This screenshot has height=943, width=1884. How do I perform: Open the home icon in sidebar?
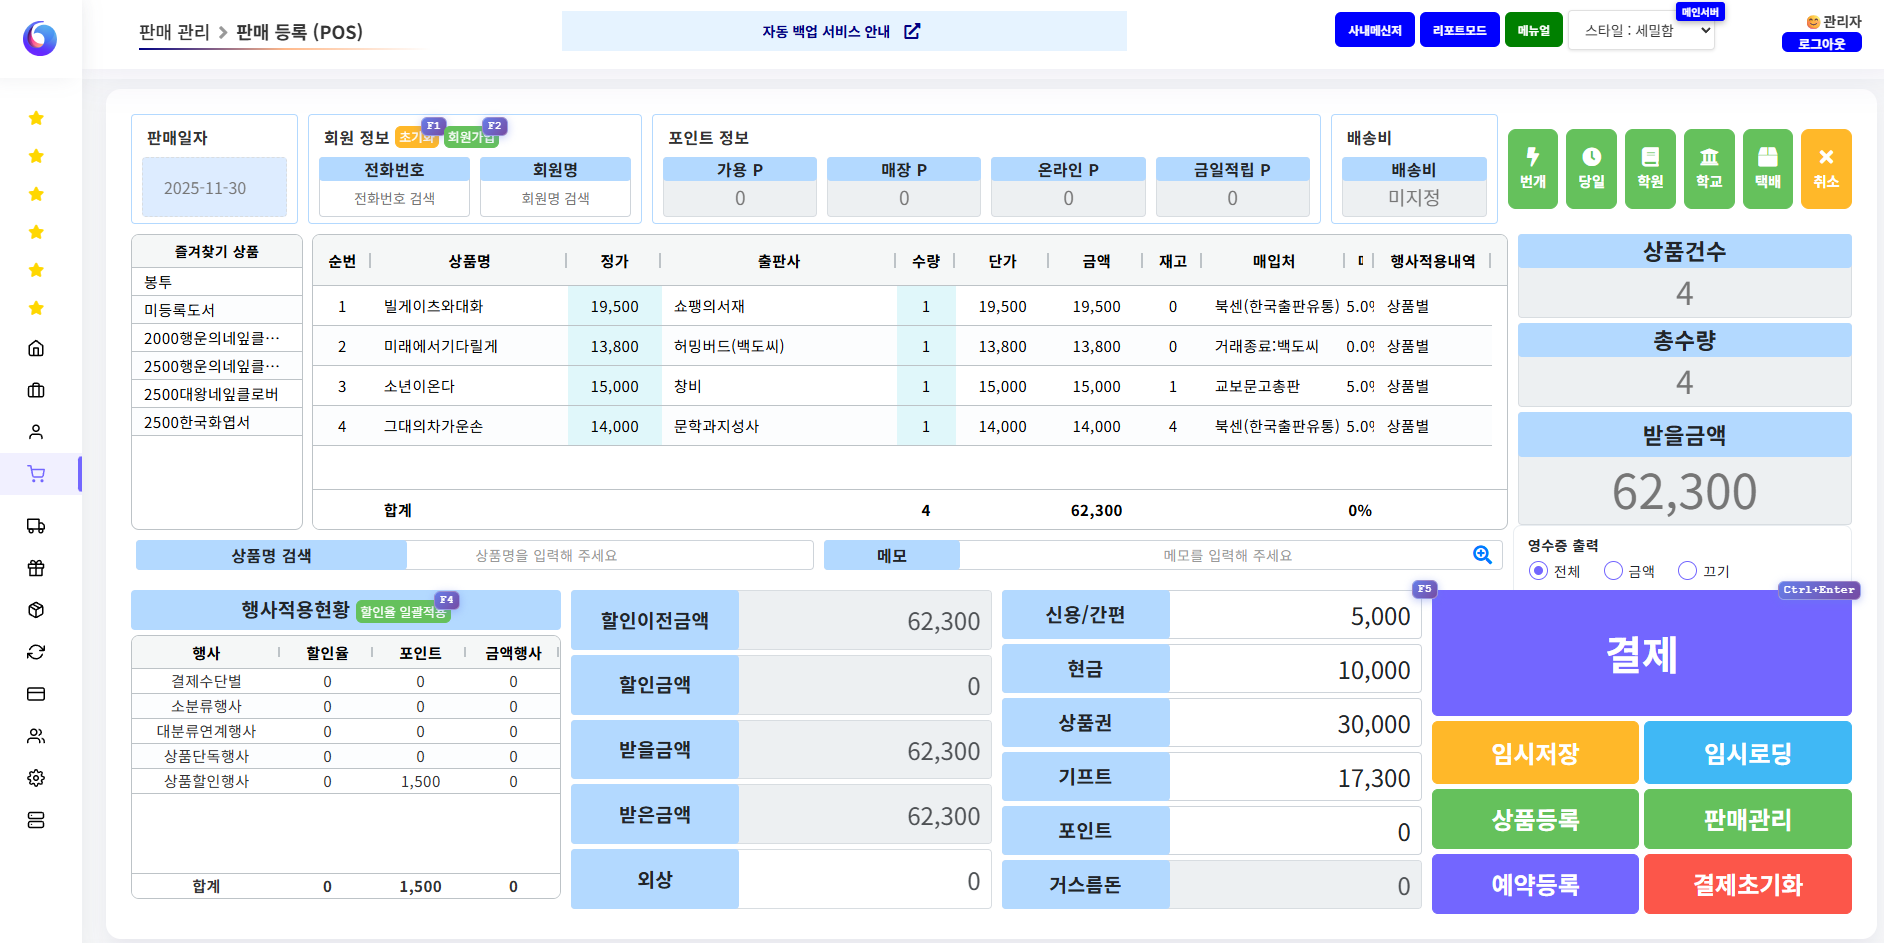tap(36, 348)
